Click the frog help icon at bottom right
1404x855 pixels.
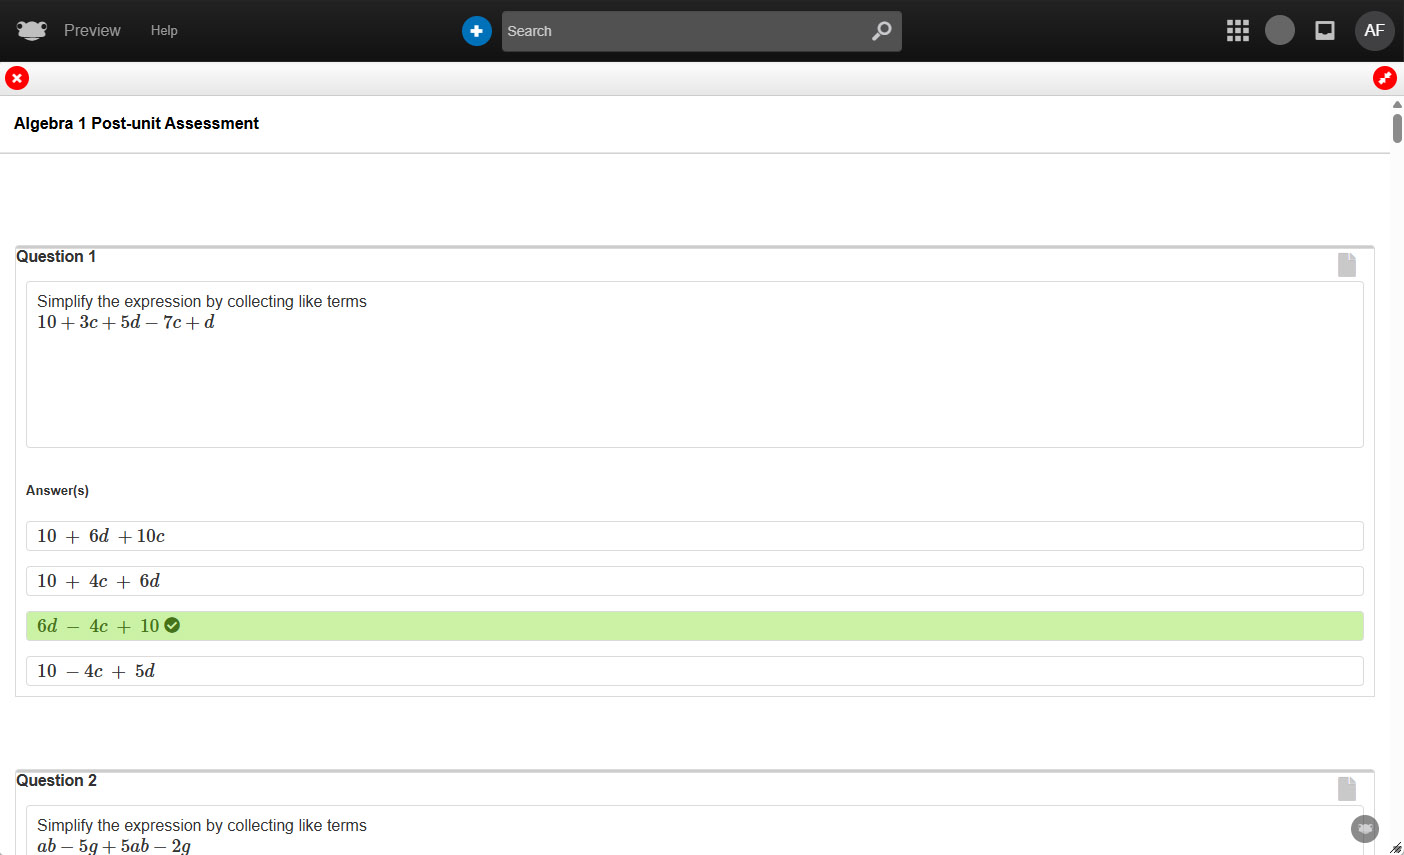click(1365, 829)
